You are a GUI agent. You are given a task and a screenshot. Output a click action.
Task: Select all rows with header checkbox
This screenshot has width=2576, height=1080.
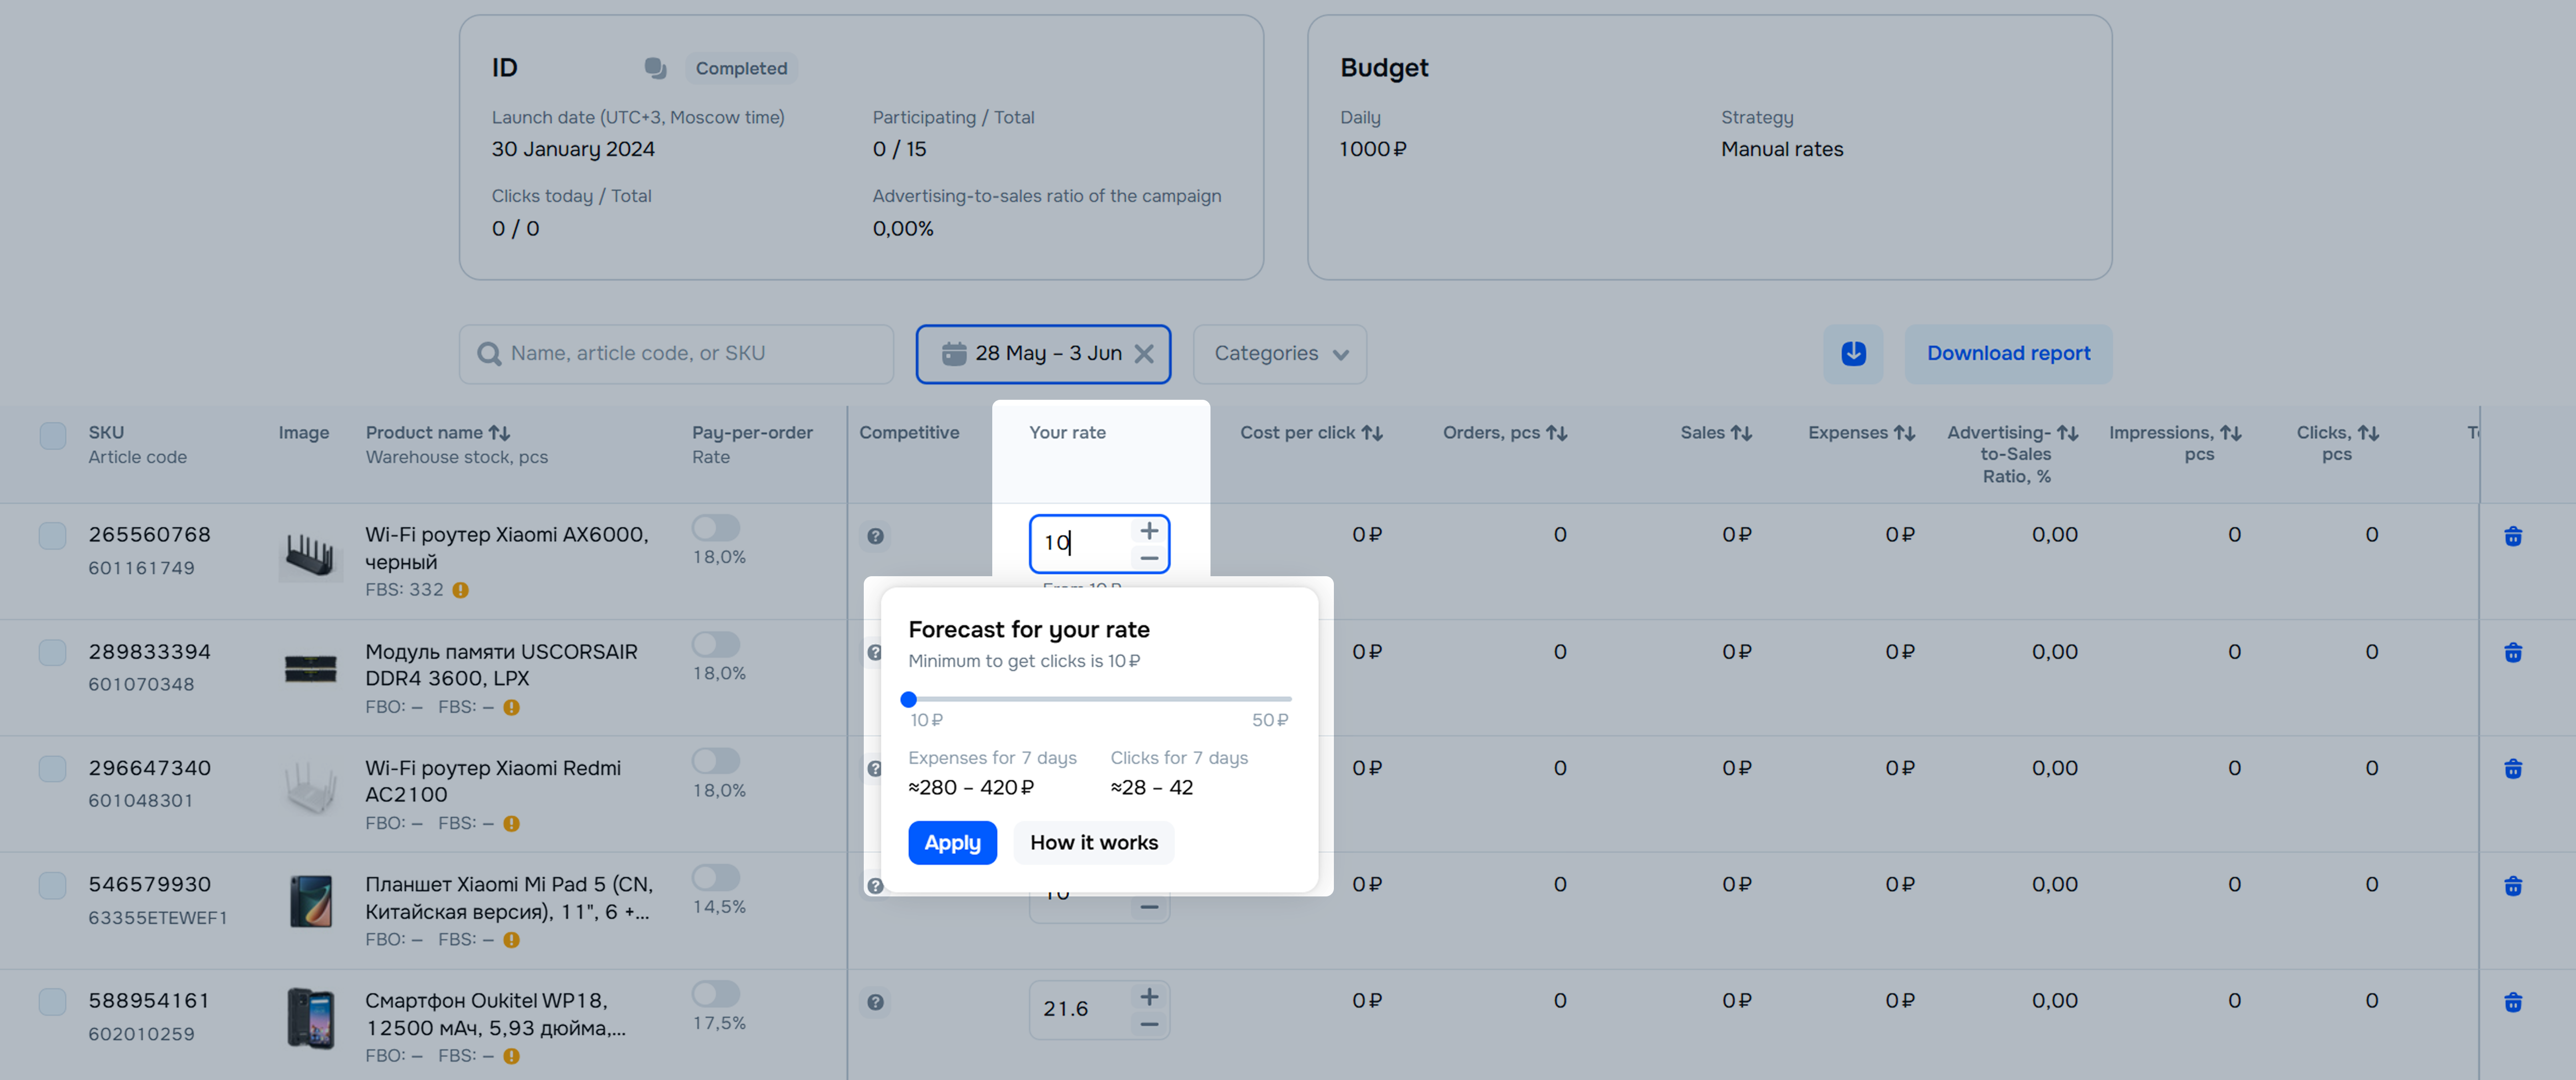click(52, 435)
